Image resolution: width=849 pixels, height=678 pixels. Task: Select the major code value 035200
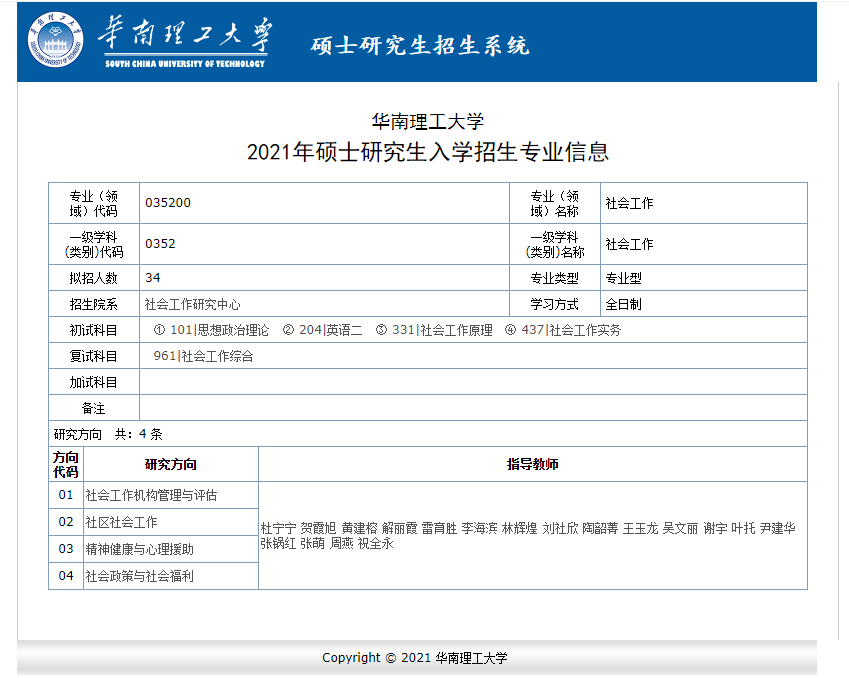click(168, 203)
